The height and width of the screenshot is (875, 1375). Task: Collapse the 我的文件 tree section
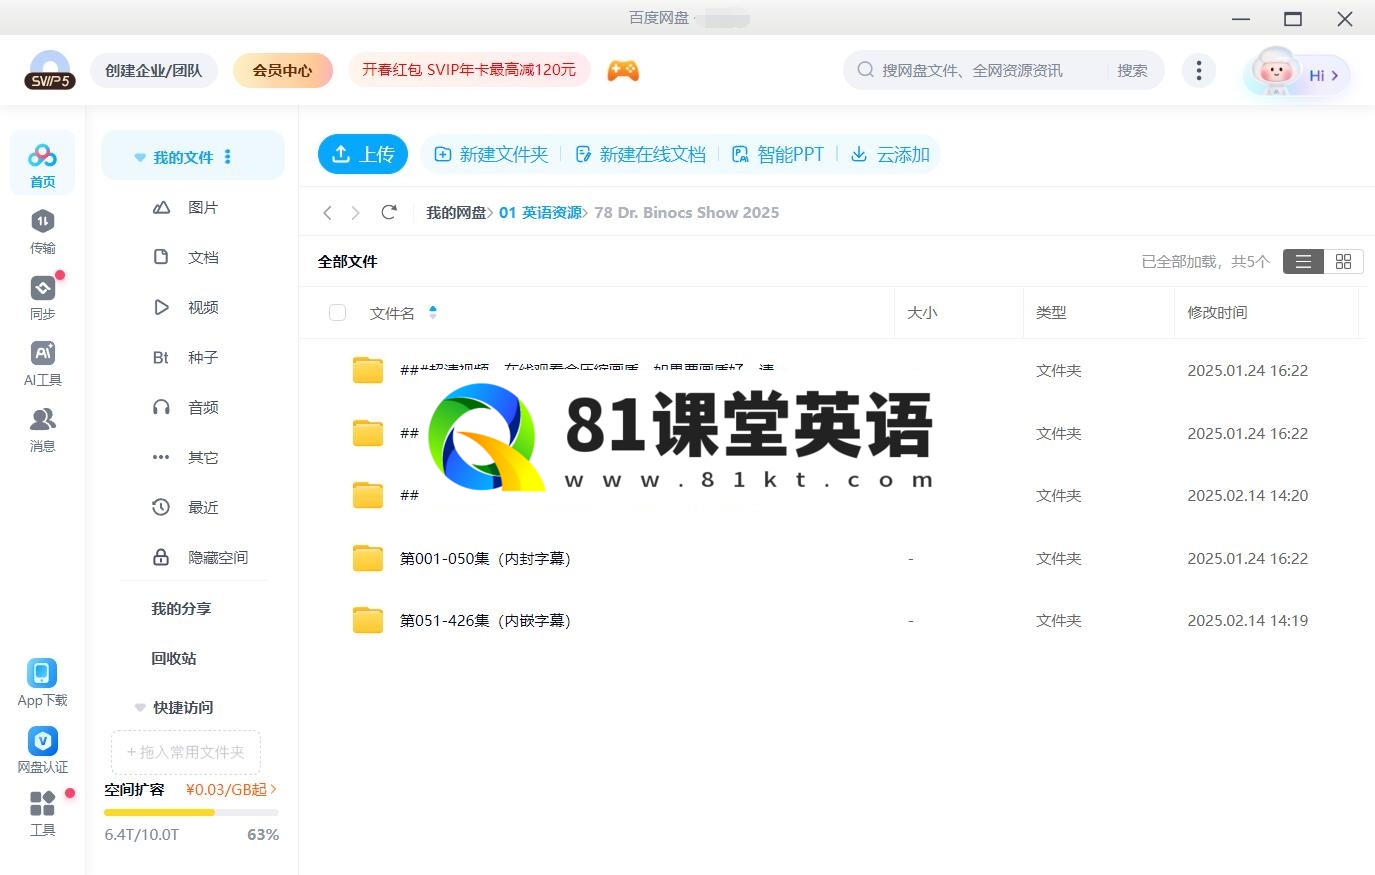tap(140, 158)
